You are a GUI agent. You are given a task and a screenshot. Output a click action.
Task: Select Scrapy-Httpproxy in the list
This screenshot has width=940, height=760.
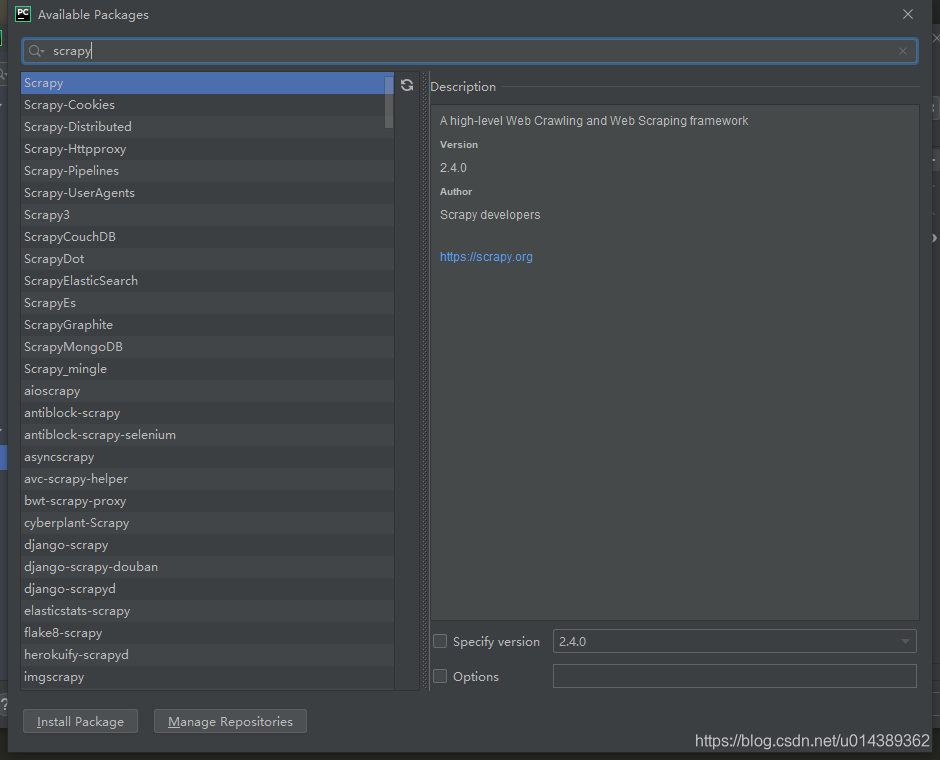pos(207,149)
